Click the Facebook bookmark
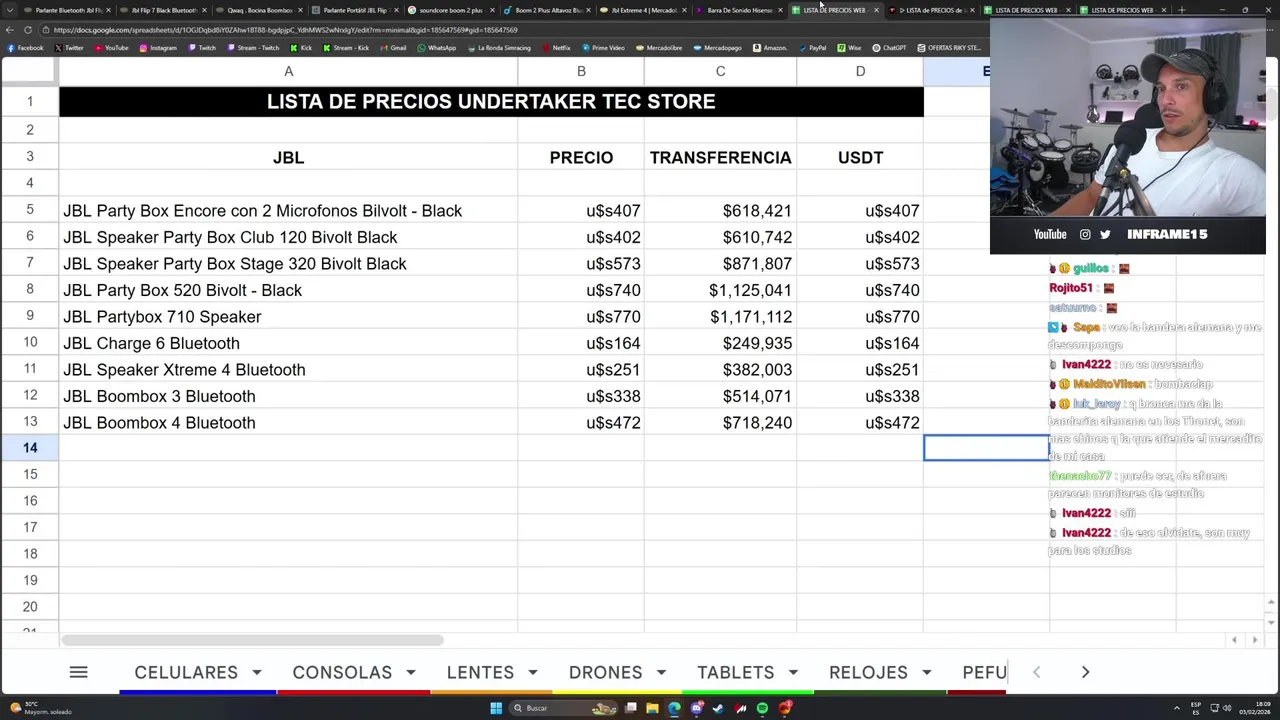Screen dimensions: 1280x720 pos(26,48)
